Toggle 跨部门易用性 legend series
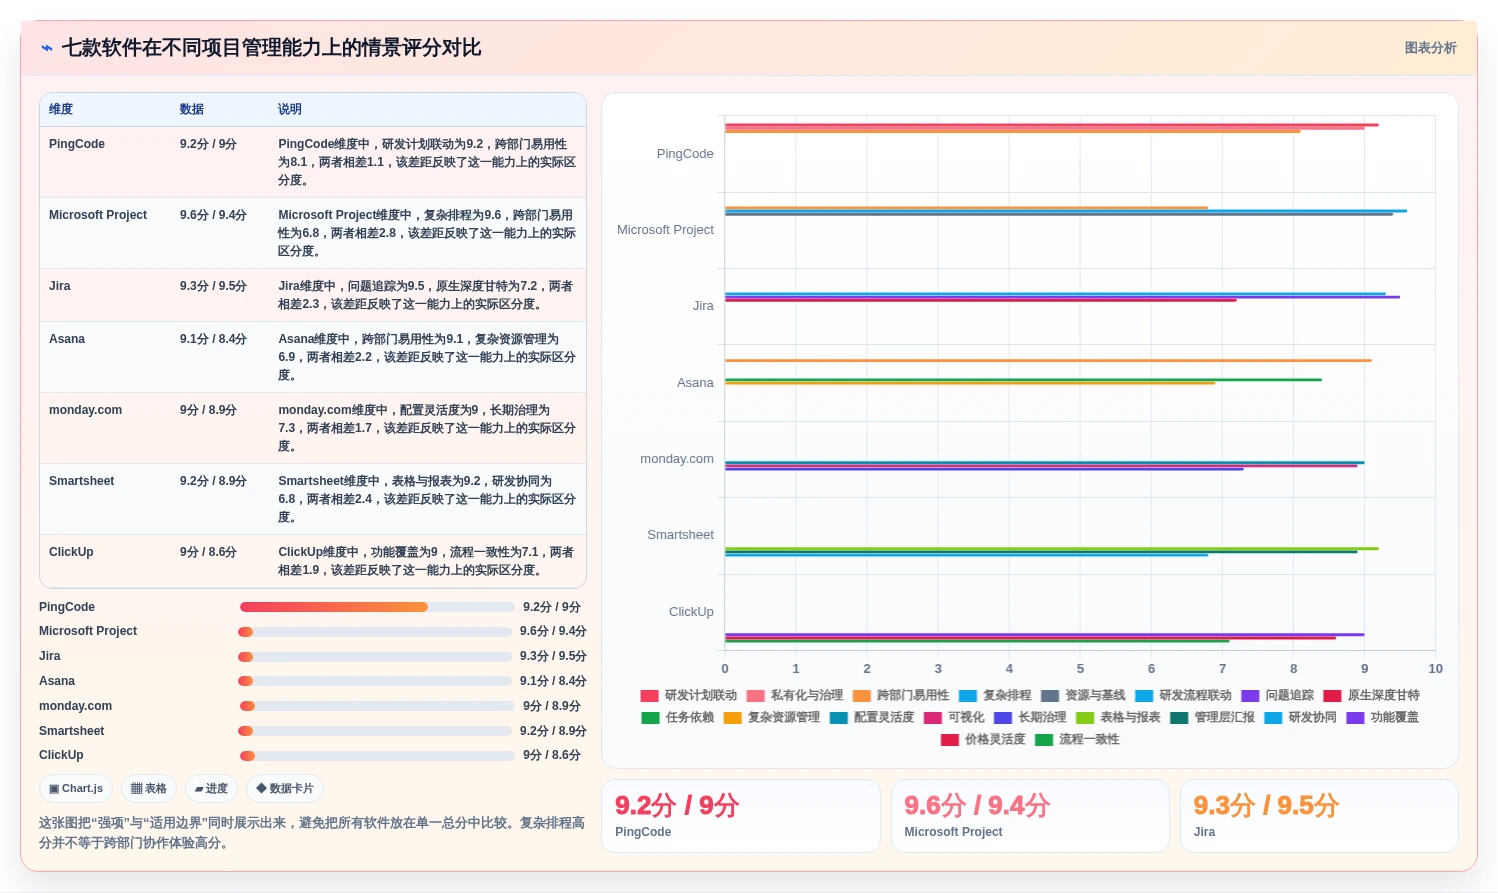The image size is (1498, 893). point(901,695)
